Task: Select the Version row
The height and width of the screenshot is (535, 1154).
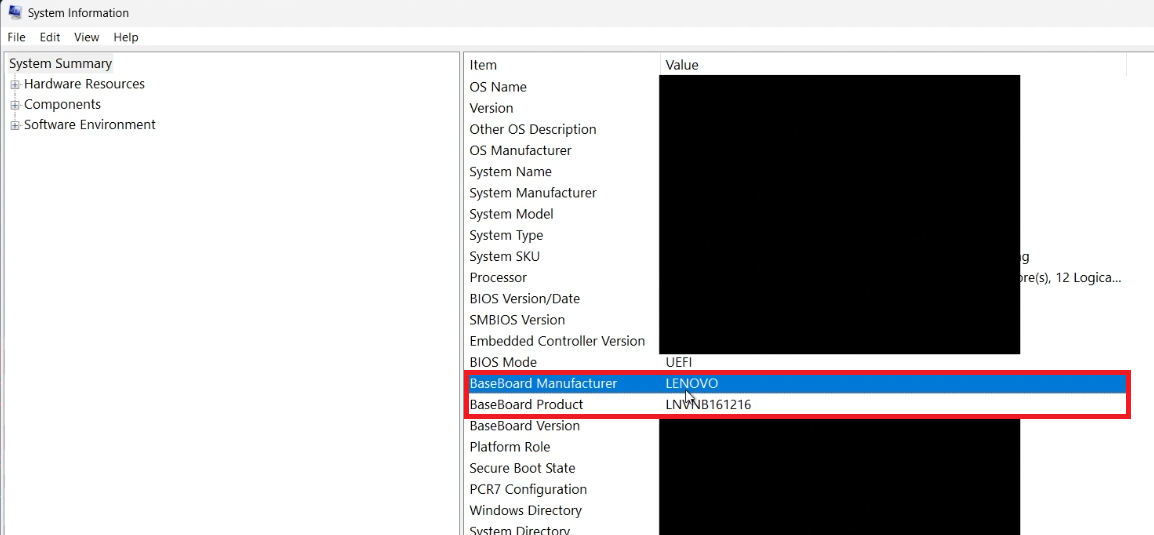Action: tap(796, 108)
